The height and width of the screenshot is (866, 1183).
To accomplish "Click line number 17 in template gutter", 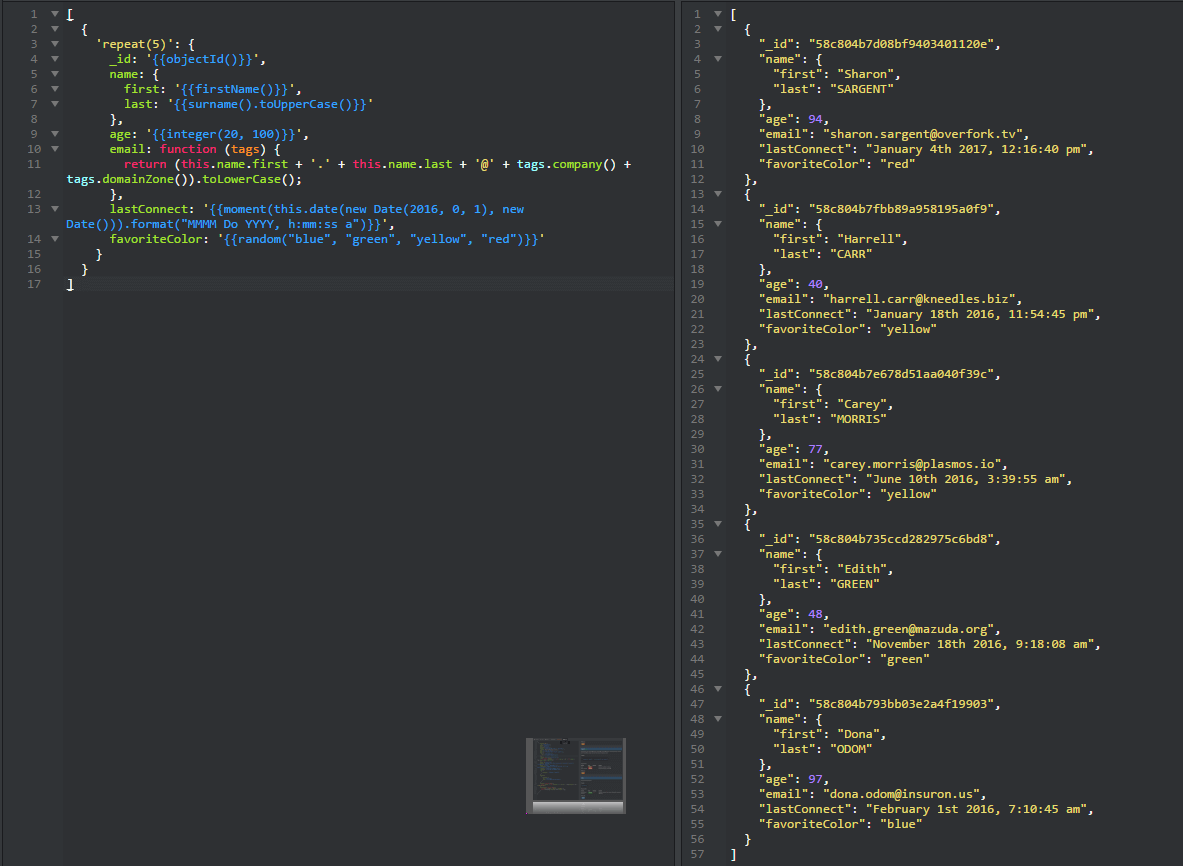I will pos(34,284).
